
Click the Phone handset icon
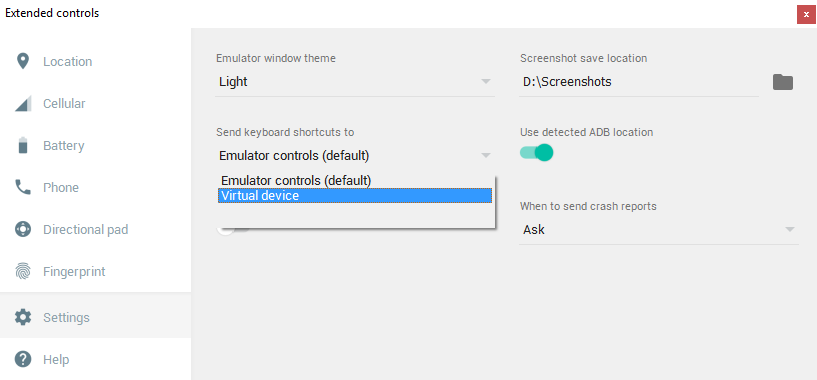(x=23, y=187)
